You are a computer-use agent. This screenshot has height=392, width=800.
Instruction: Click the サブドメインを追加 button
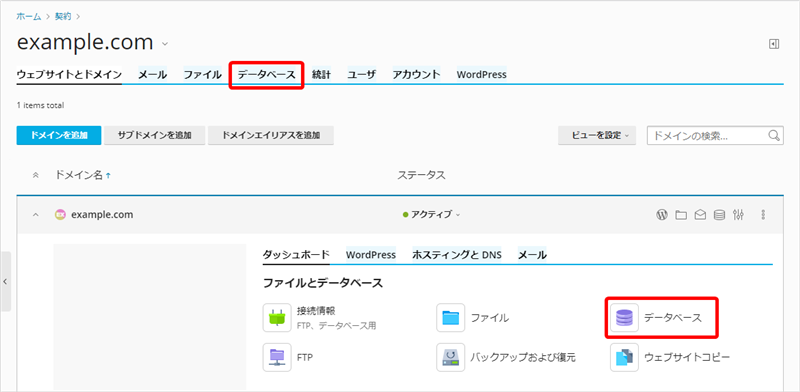(155, 135)
